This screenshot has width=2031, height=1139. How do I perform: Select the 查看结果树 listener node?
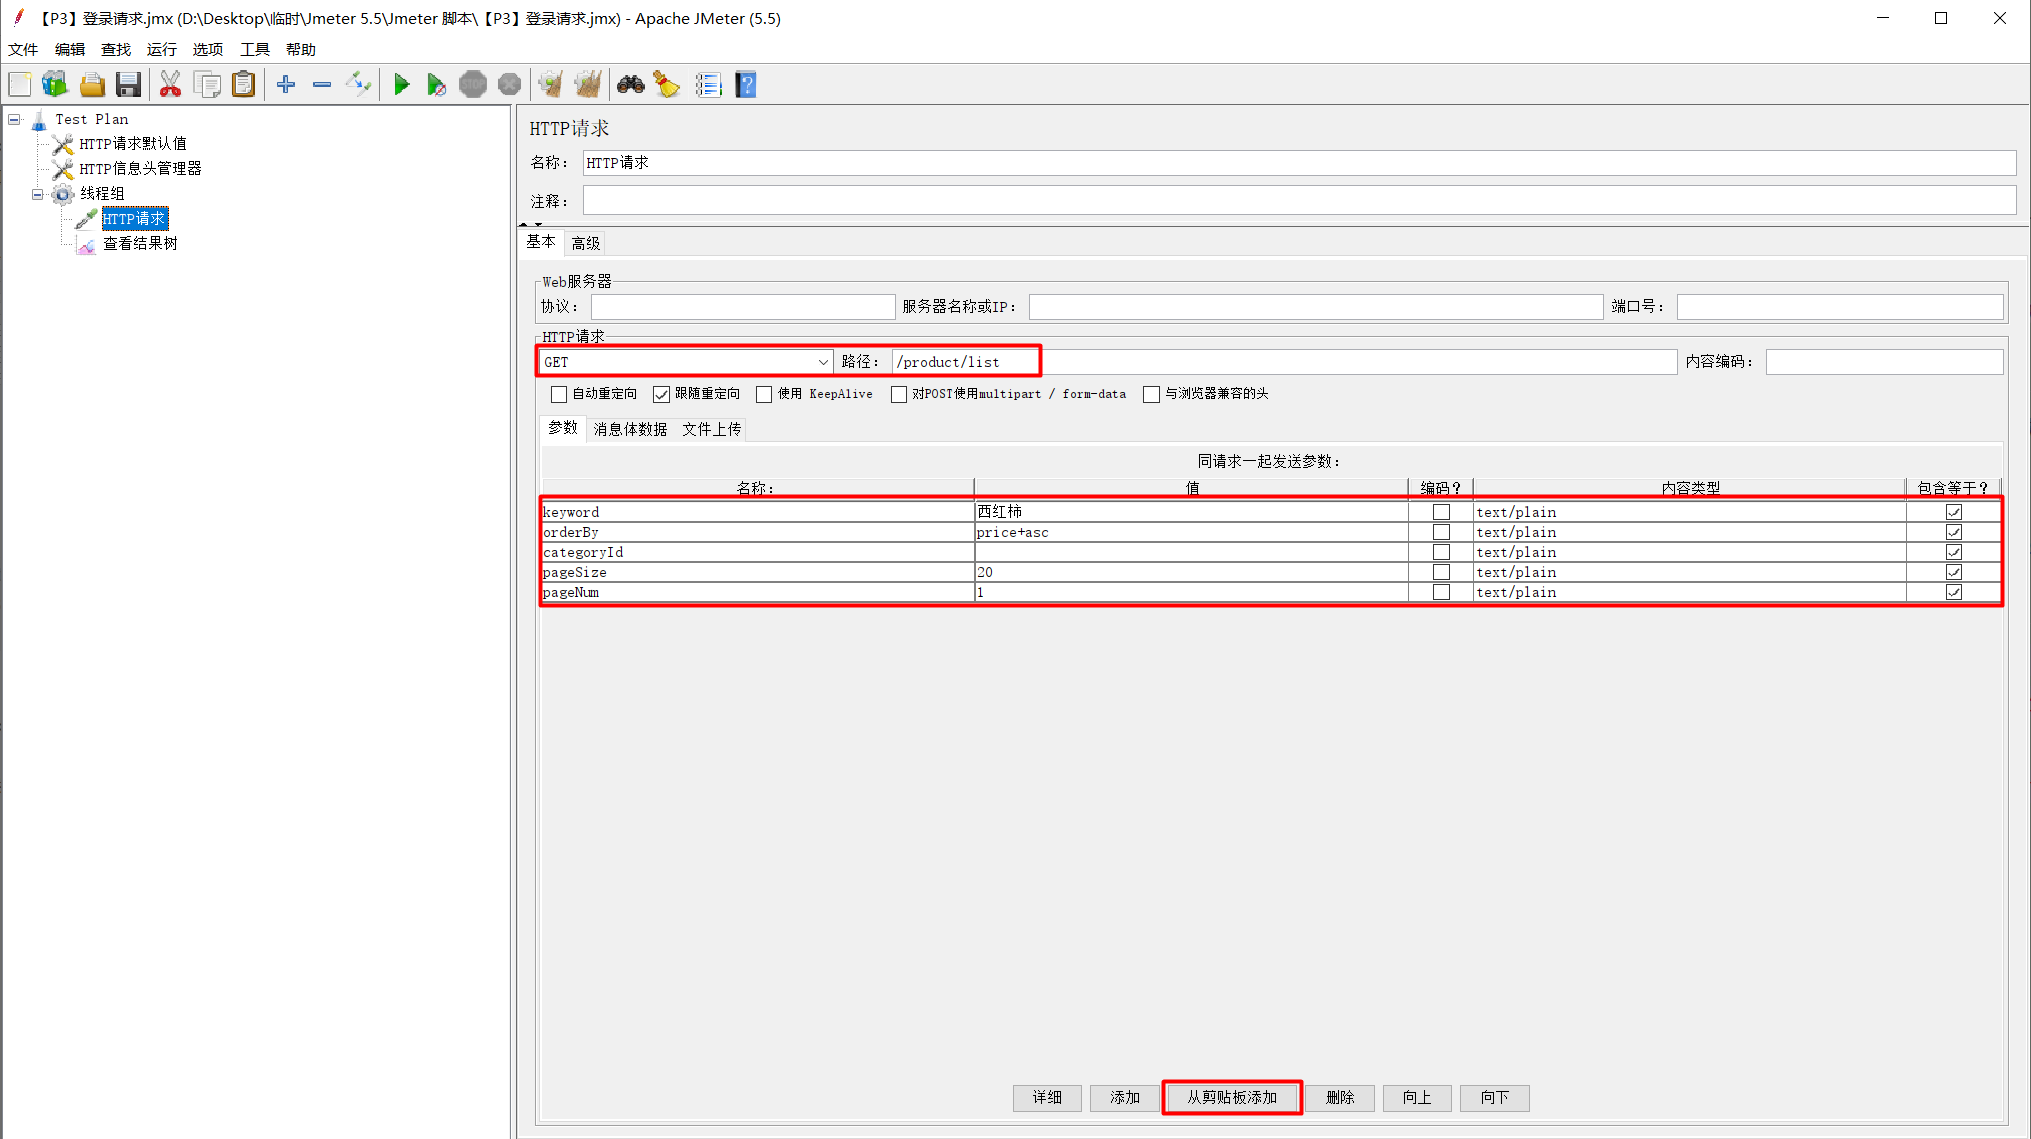click(140, 243)
